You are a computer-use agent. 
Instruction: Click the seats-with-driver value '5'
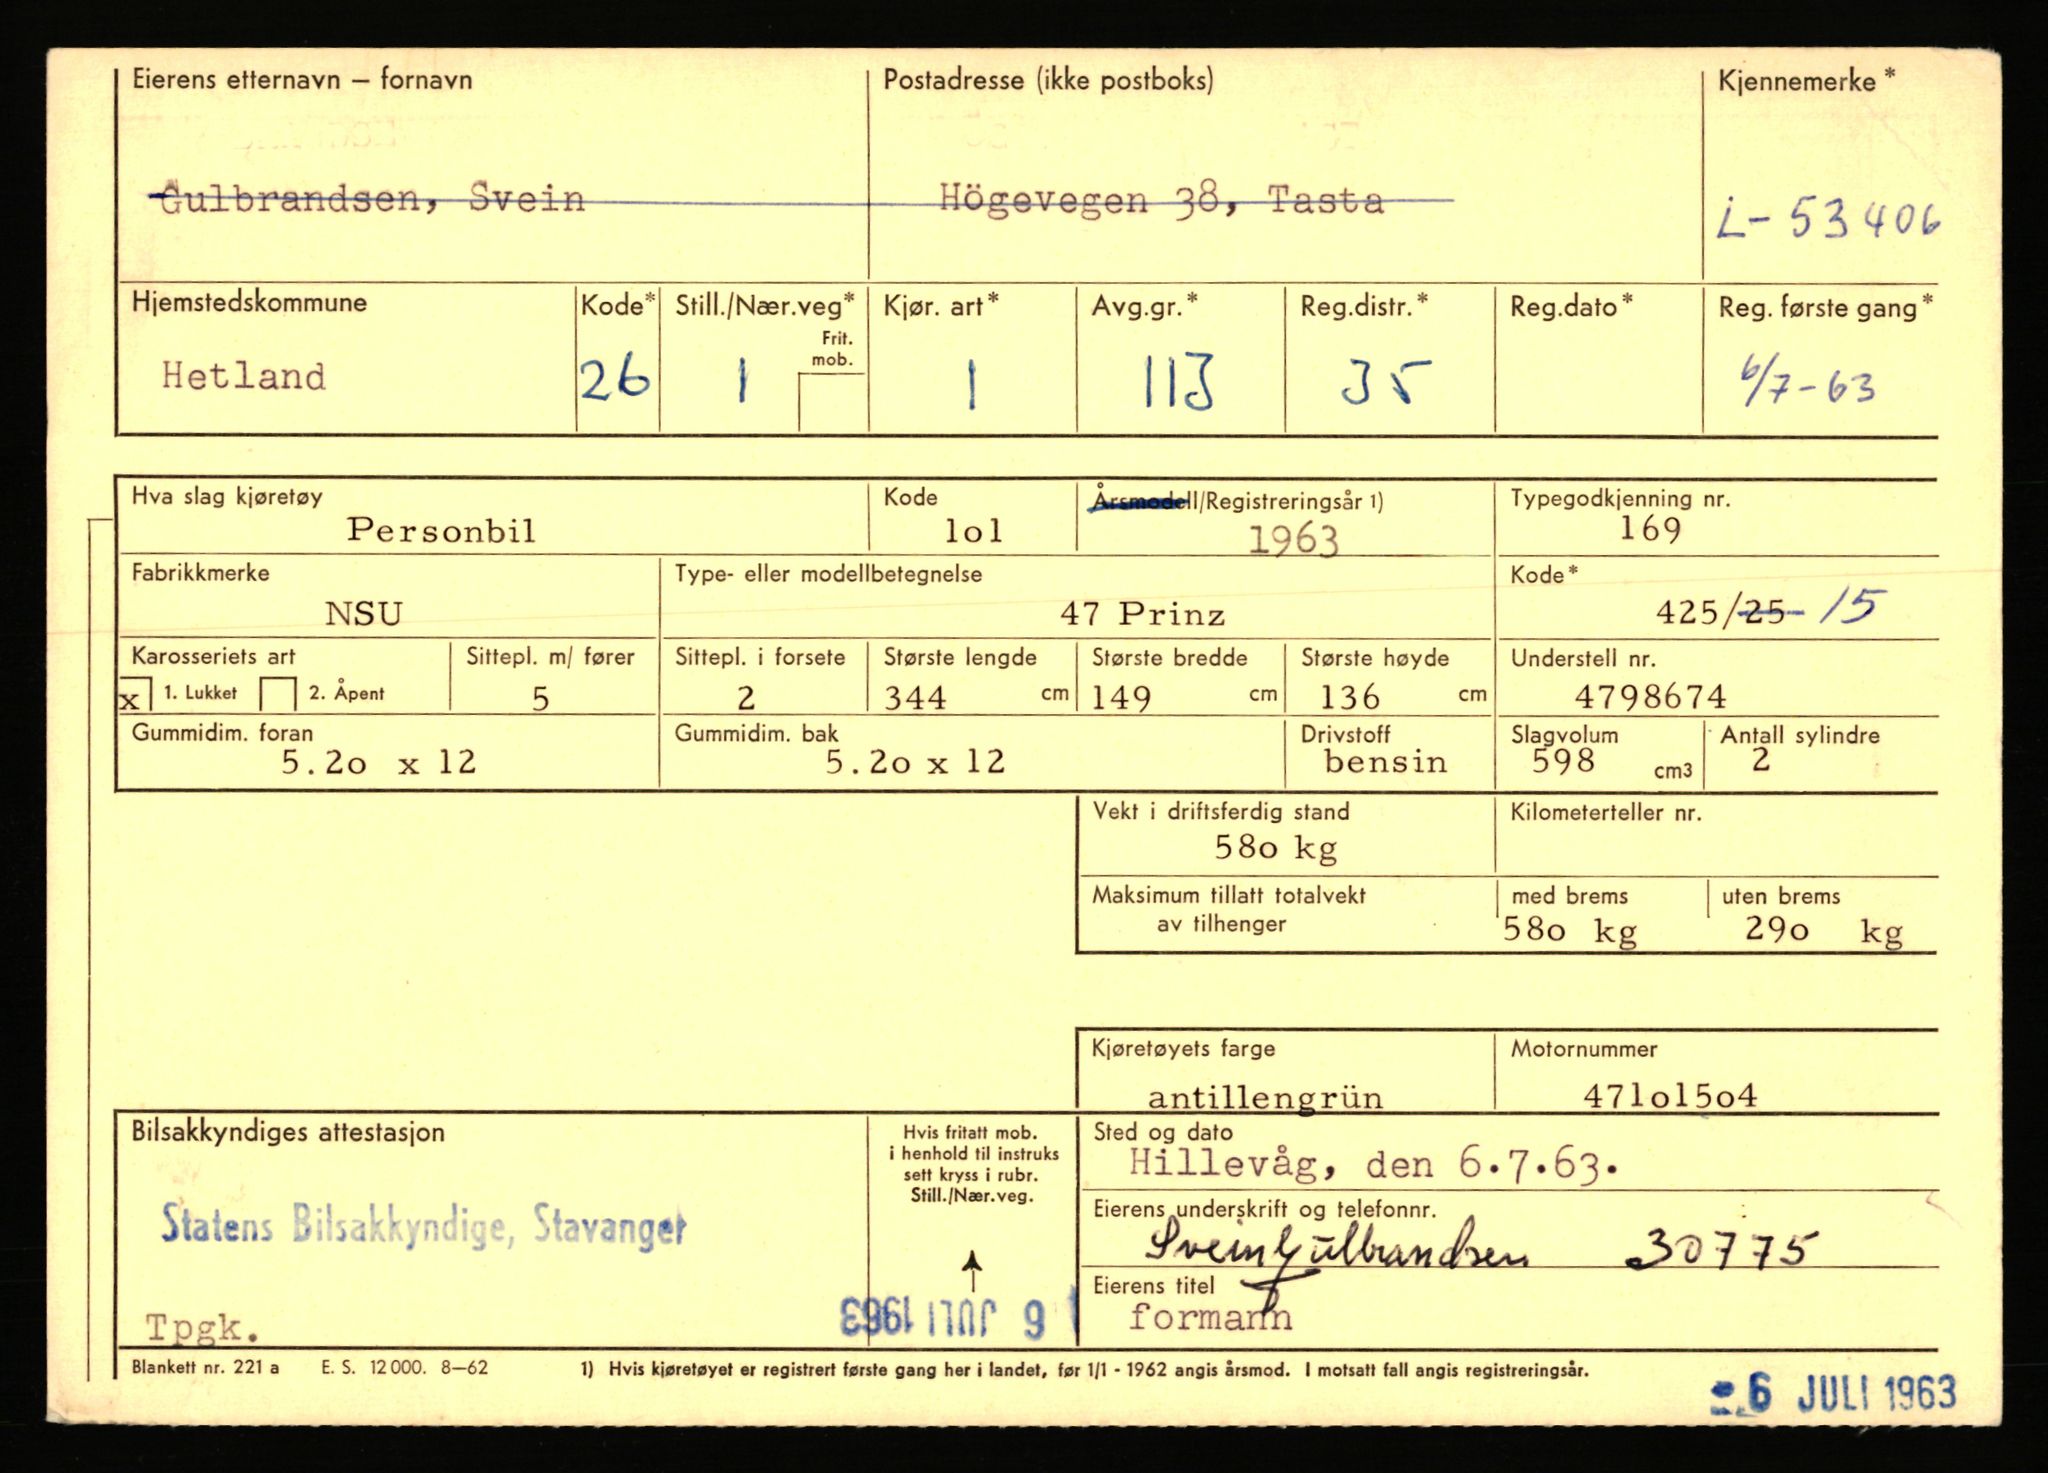point(541,698)
